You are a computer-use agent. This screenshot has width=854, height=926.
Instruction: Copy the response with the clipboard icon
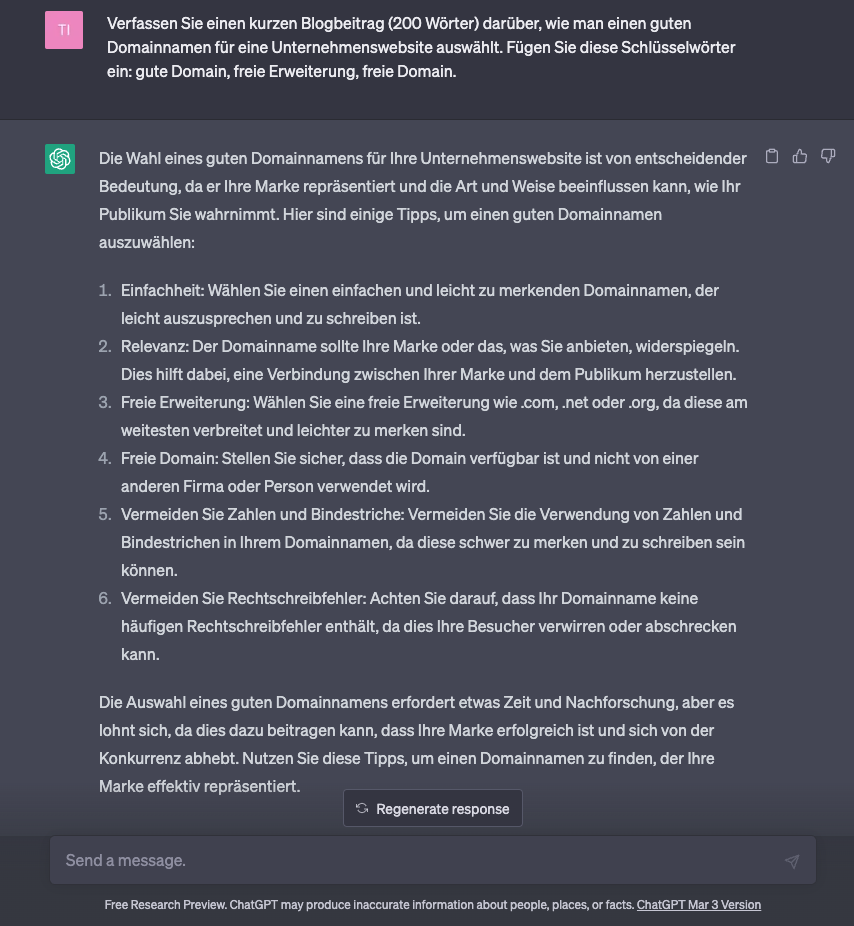(772, 156)
